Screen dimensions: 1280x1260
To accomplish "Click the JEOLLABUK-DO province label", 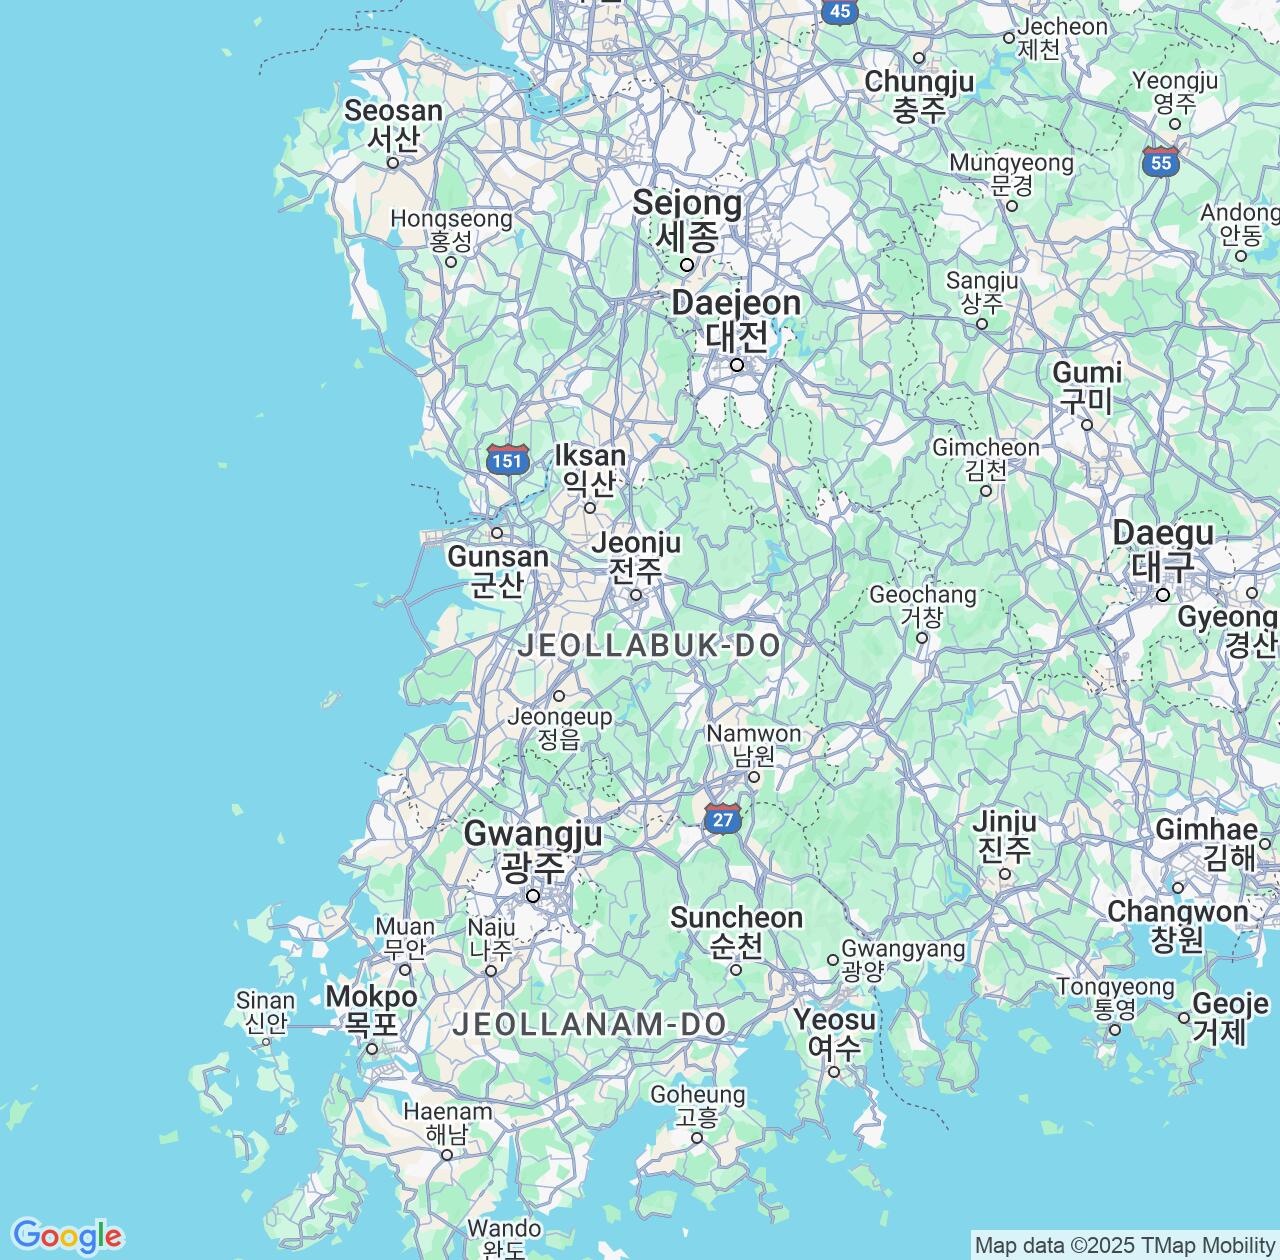I will [x=649, y=646].
